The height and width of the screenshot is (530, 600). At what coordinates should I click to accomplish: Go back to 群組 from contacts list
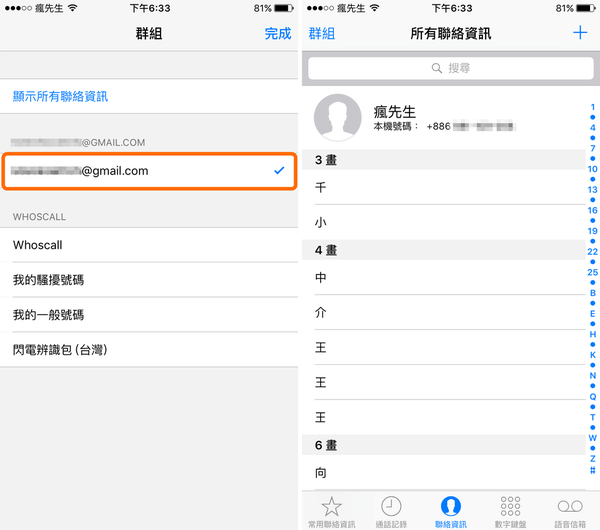(321, 34)
